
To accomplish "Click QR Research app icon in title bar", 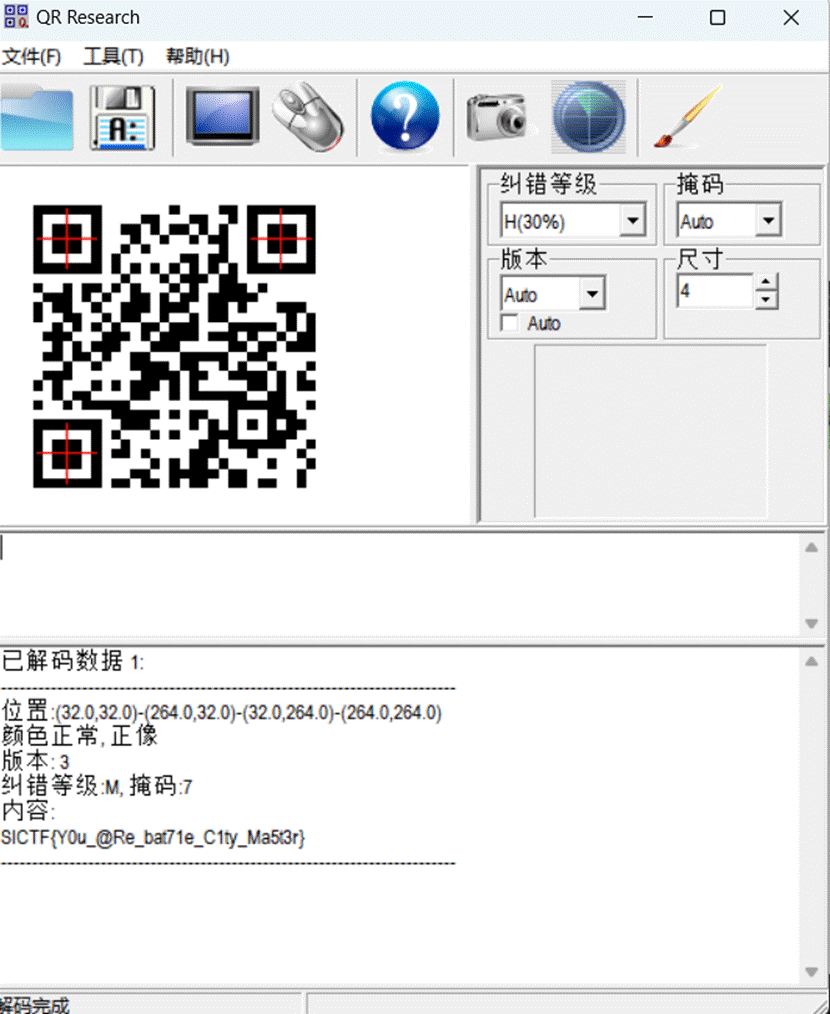I will pos(16,17).
